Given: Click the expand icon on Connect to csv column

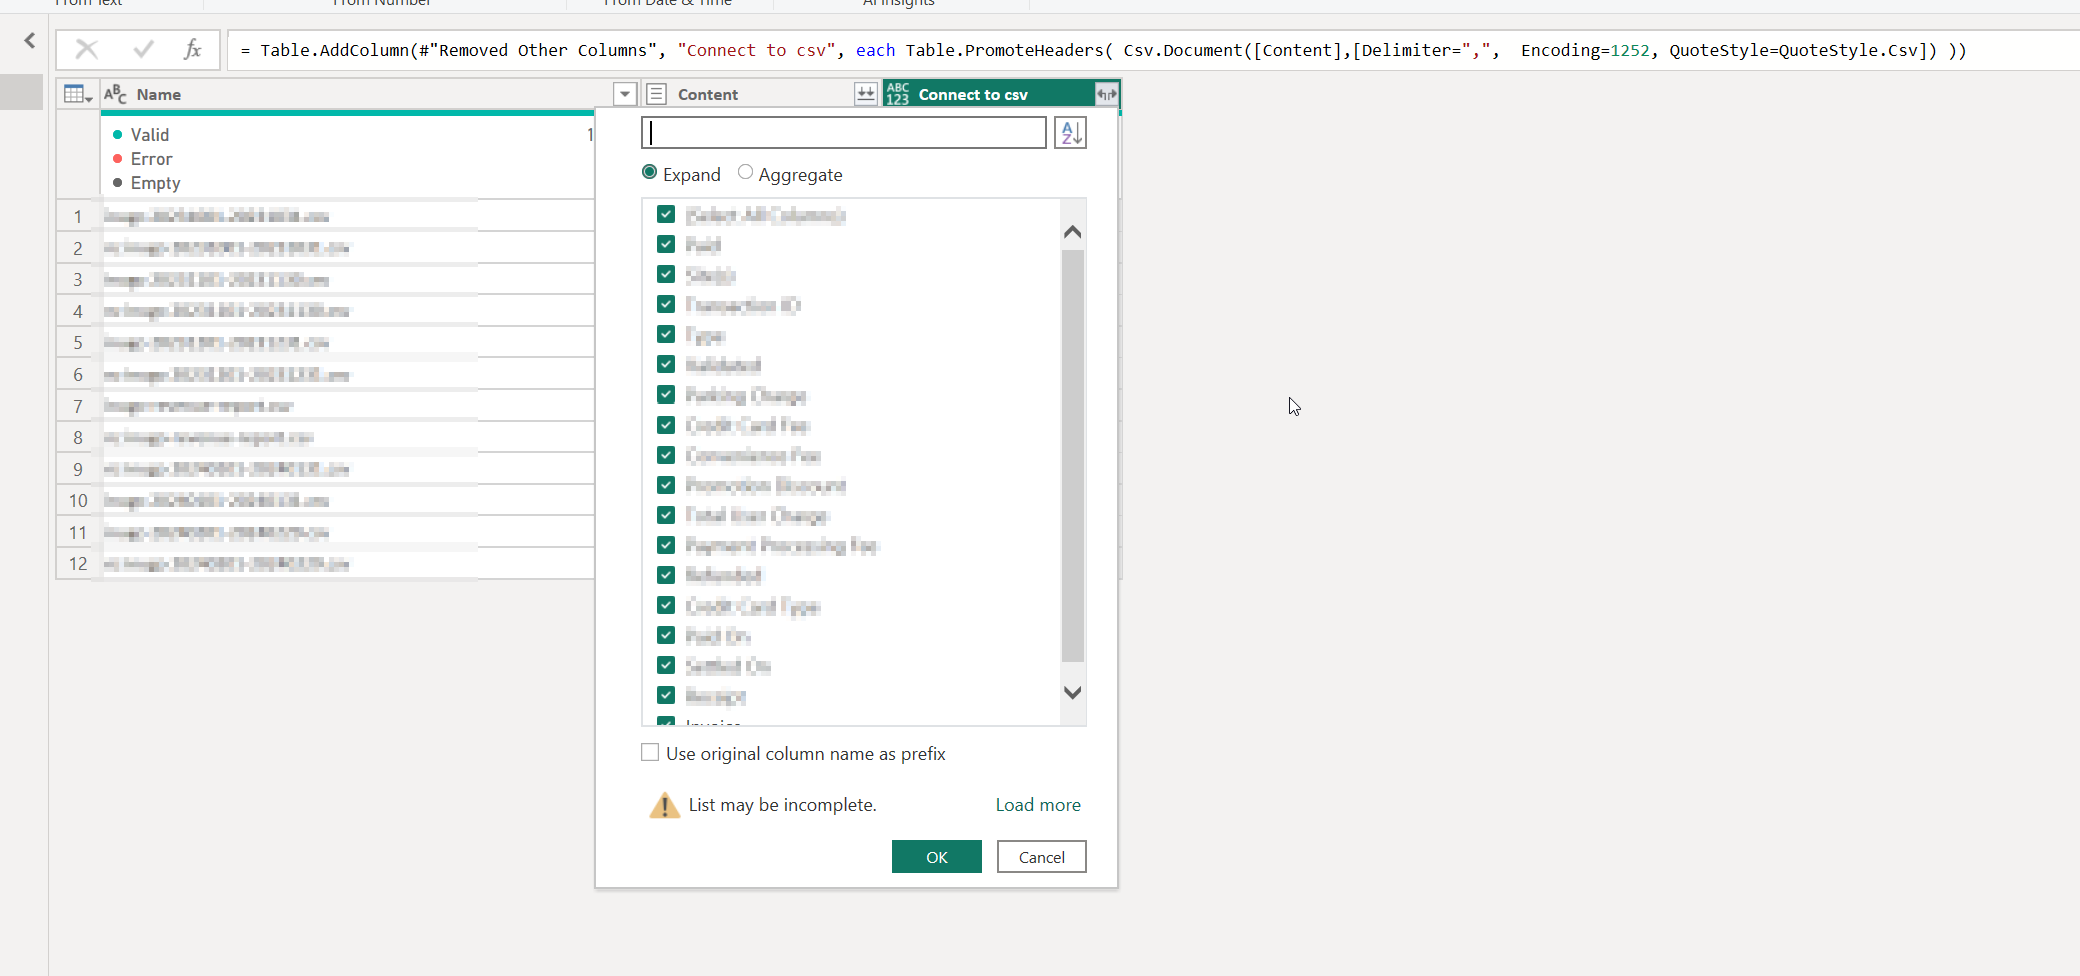Looking at the screenshot, I should point(1106,94).
